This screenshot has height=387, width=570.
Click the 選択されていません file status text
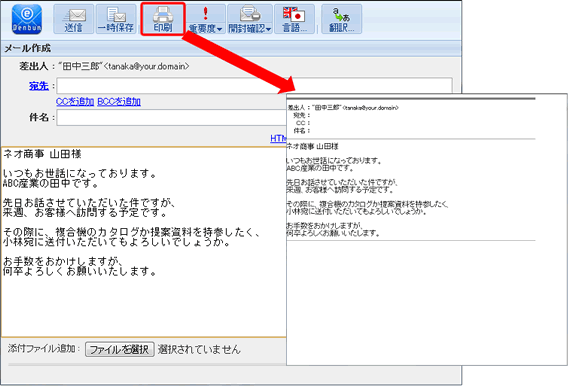199,349
